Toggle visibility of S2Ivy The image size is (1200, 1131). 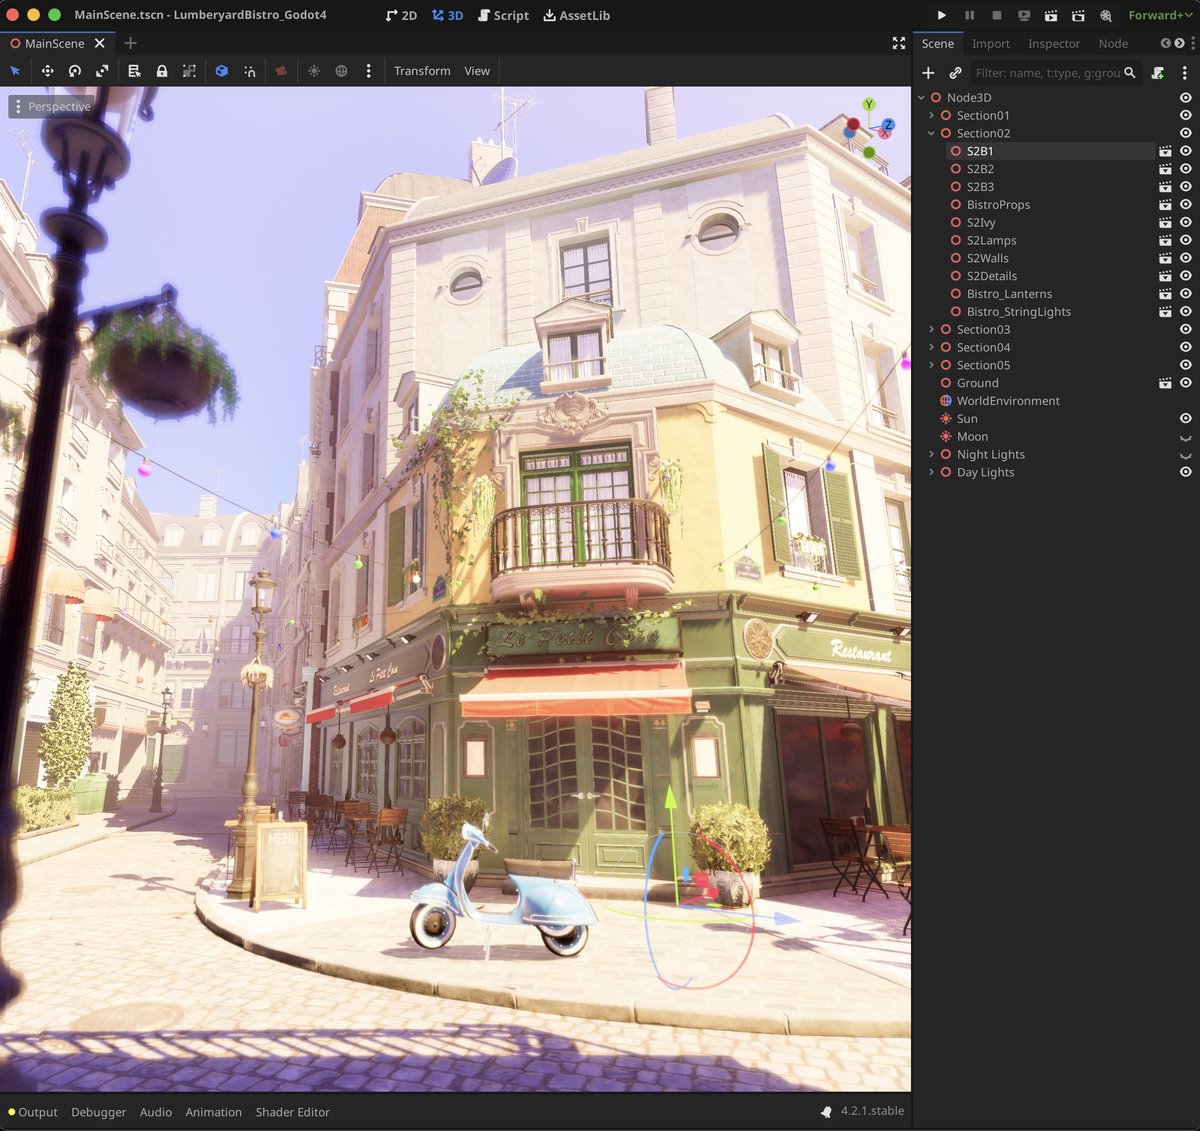[x=1185, y=222]
